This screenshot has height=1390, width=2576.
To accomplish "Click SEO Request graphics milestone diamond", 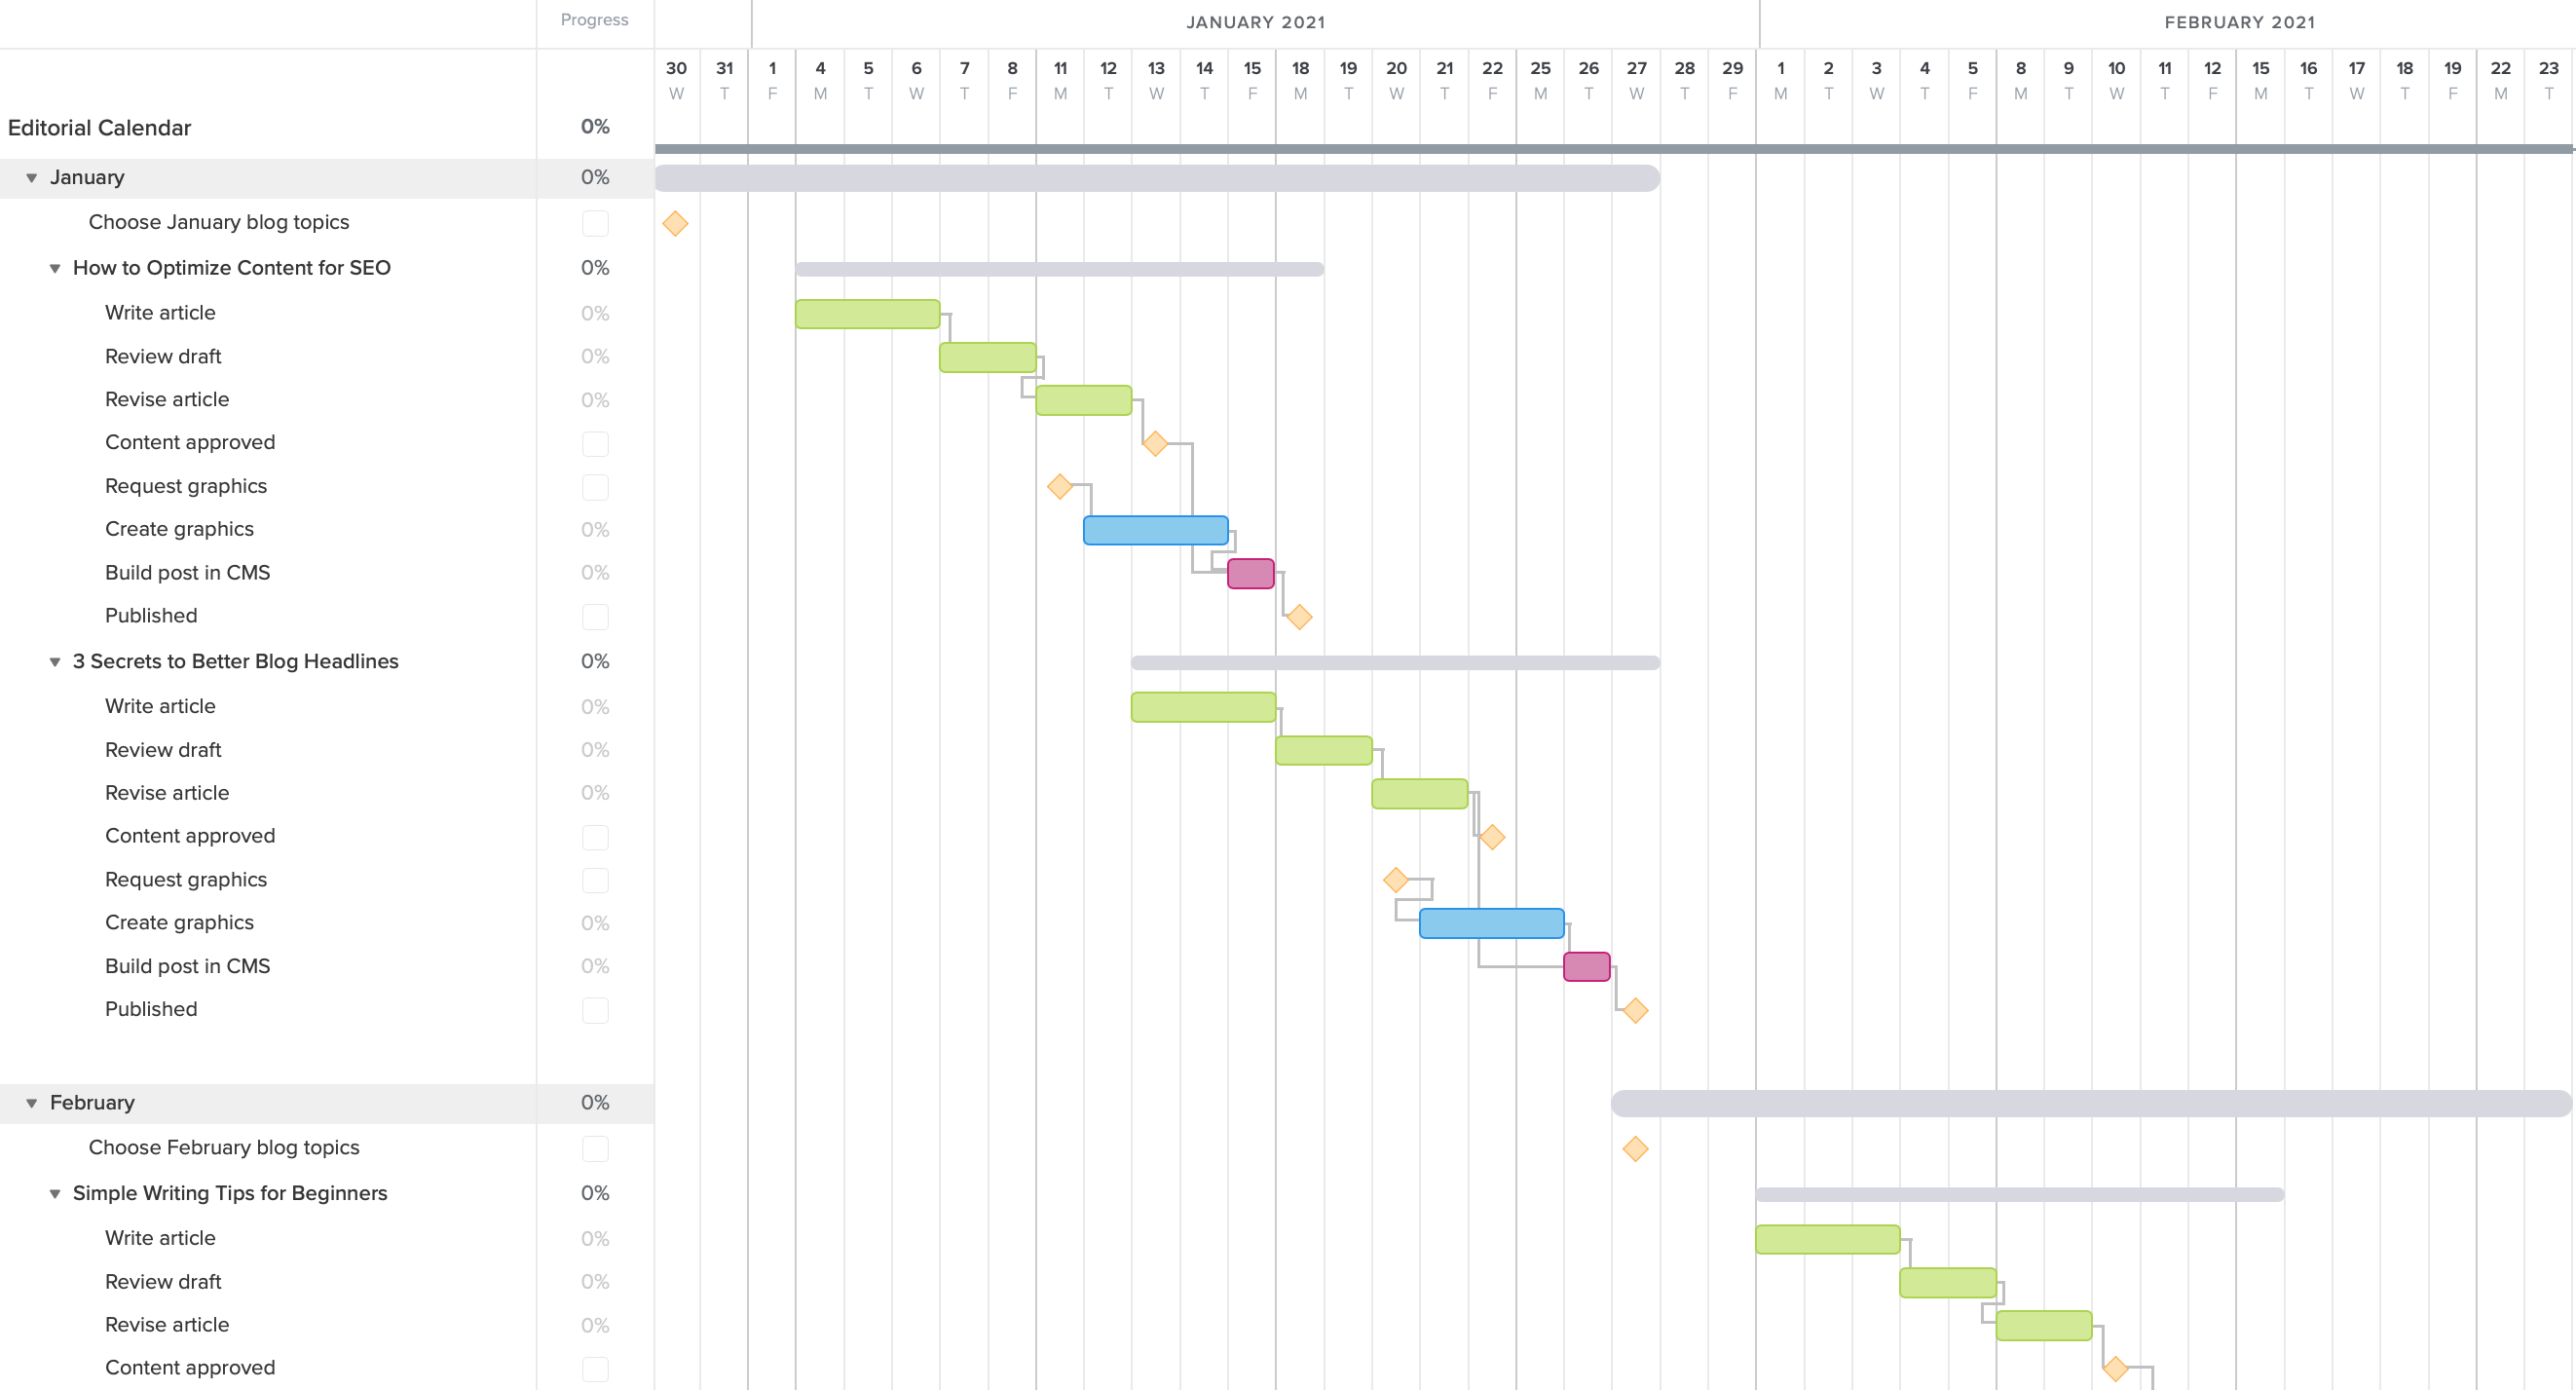I will tap(1060, 487).
